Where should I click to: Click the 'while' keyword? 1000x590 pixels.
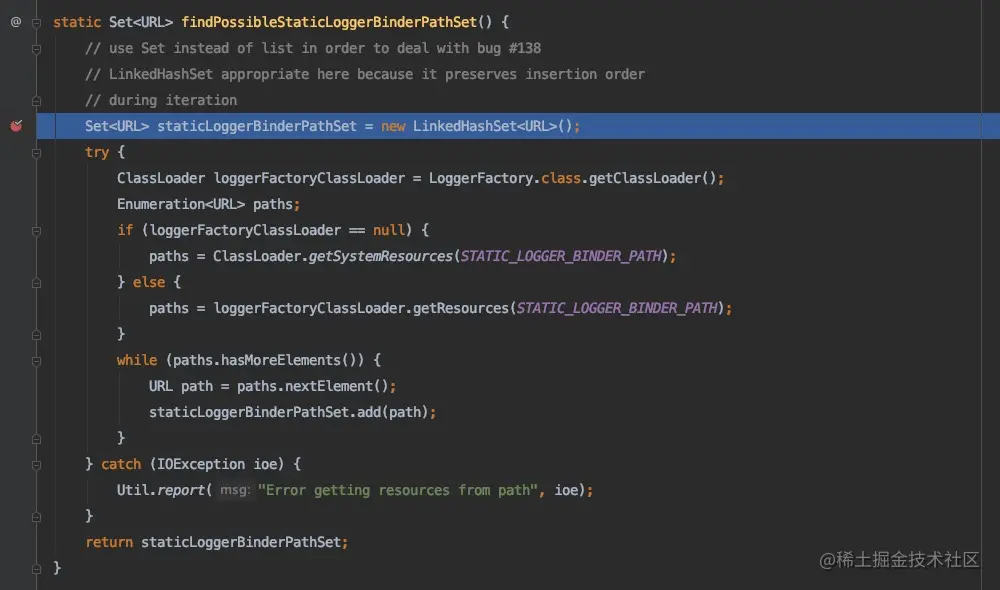coord(136,360)
